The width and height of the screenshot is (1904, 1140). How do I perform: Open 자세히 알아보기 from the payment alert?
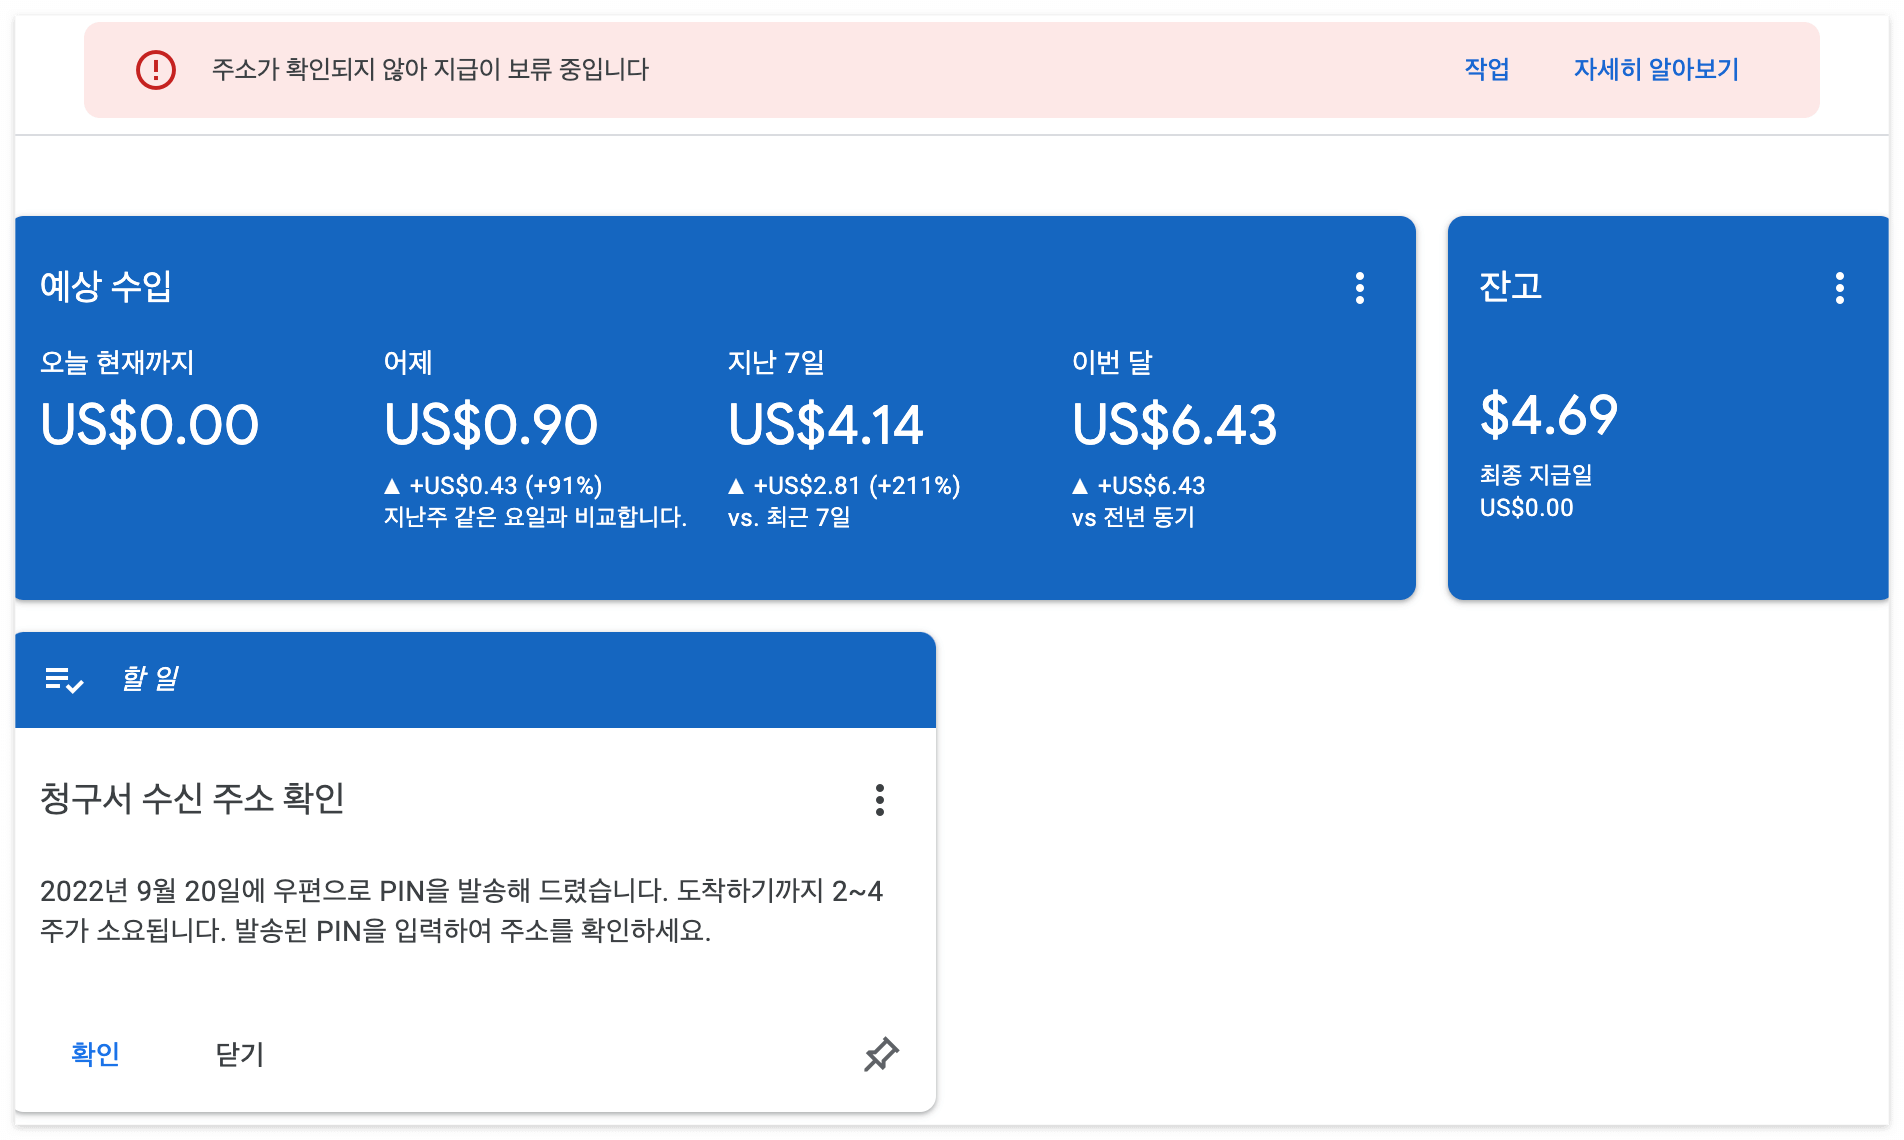1655,70
